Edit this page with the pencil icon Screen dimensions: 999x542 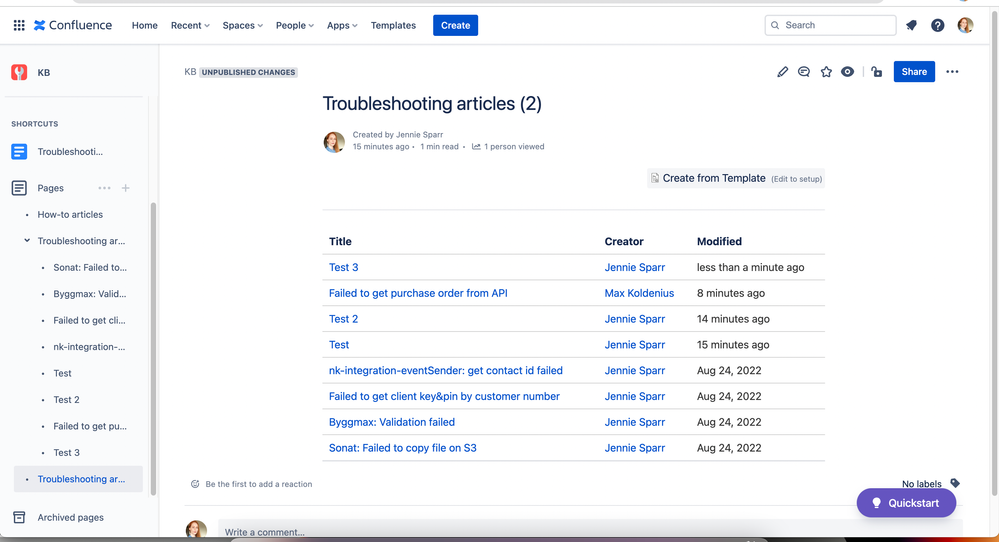[x=782, y=72]
